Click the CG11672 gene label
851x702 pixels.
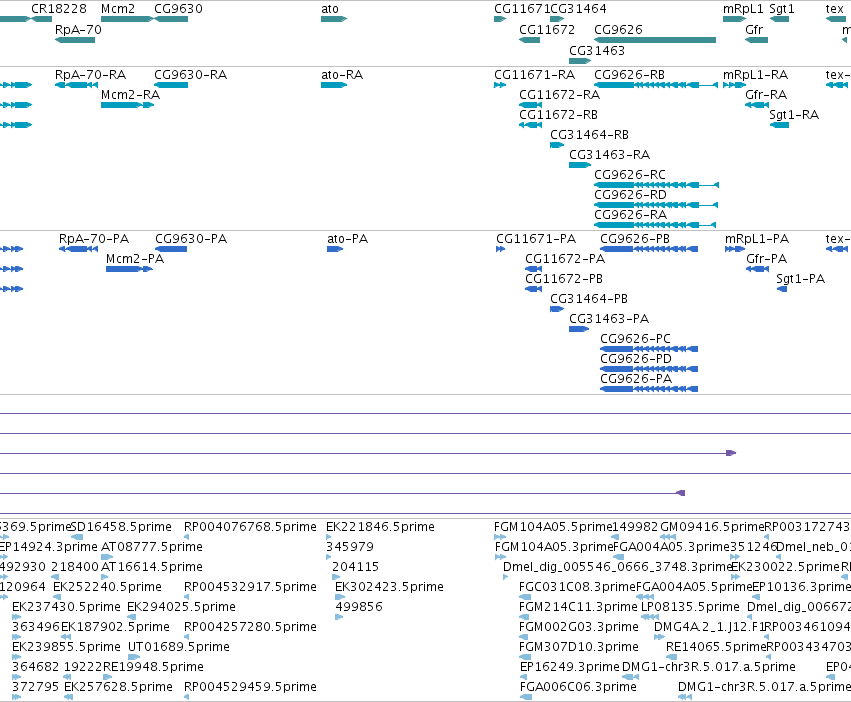[547, 29]
